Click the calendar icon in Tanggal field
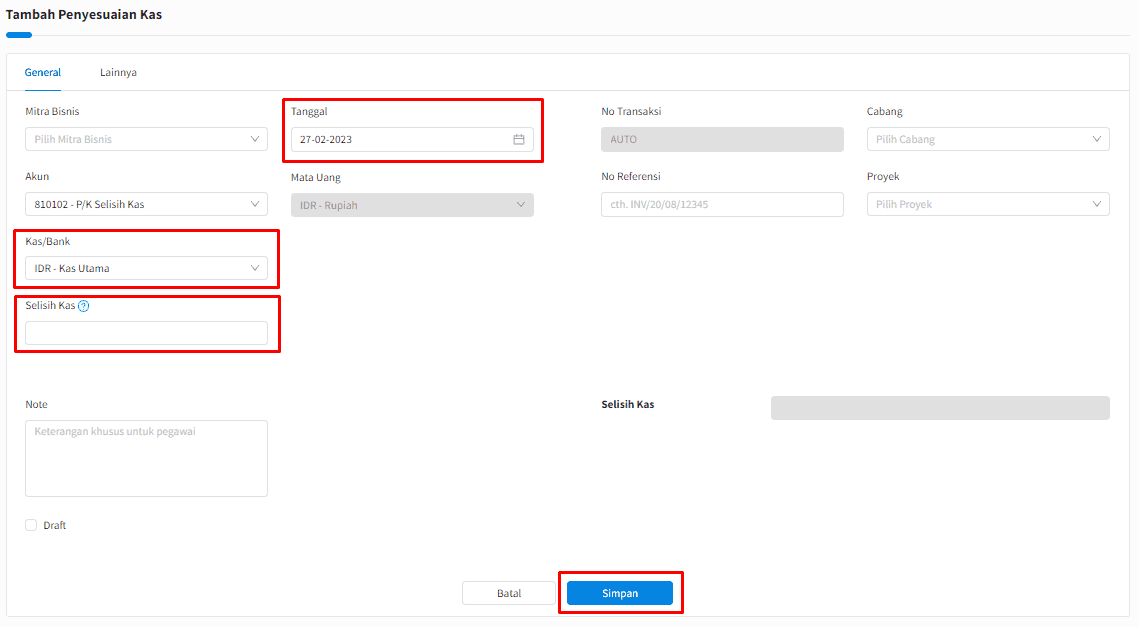Viewport: 1138px width, 627px height. click(x=519, y=140)
